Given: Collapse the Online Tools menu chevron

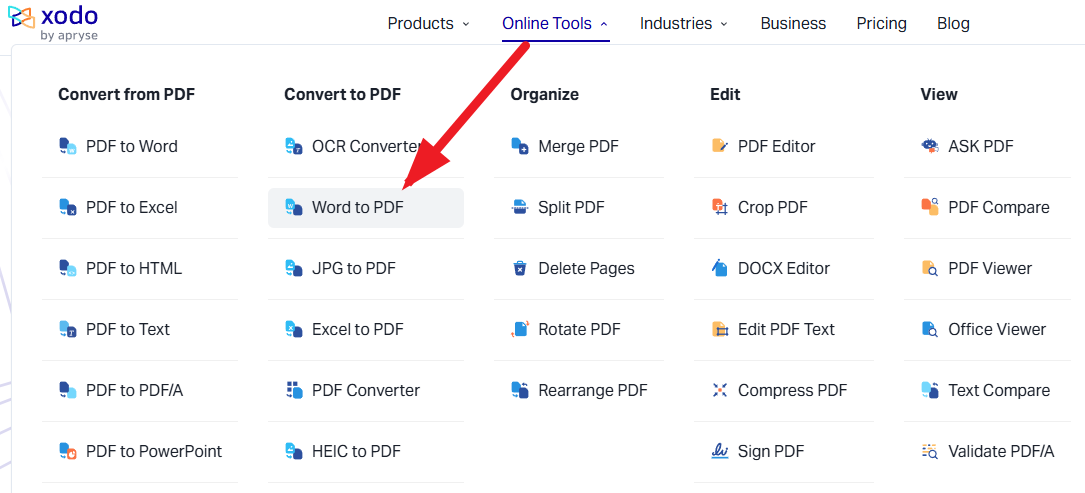Looking at the screenshot, I should (x=604, y=24).
